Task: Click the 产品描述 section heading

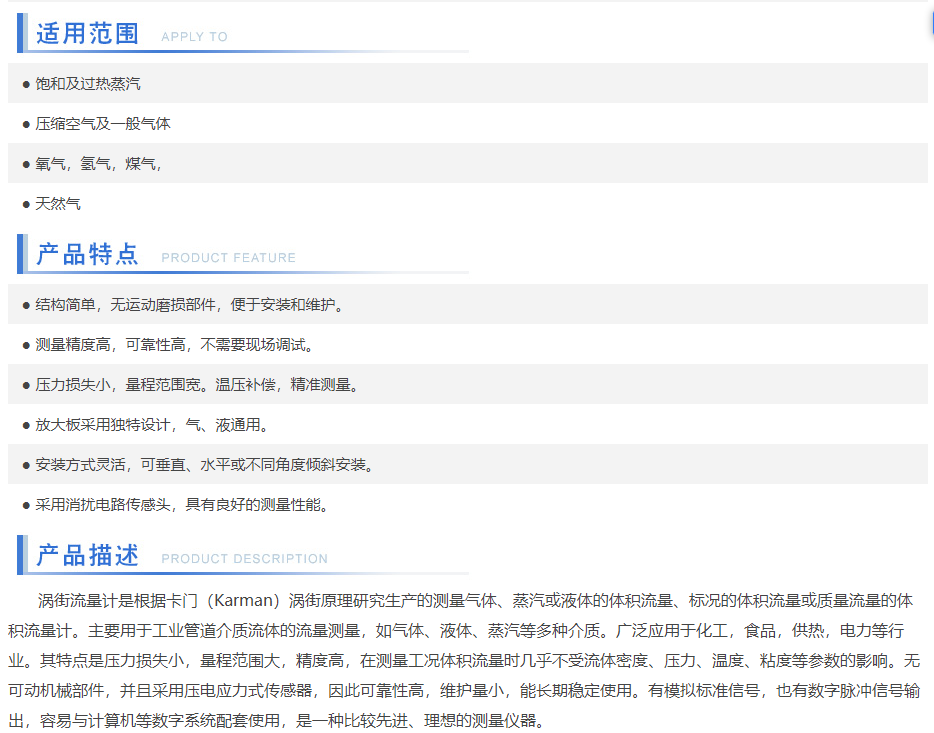Action: coord(87,555)
